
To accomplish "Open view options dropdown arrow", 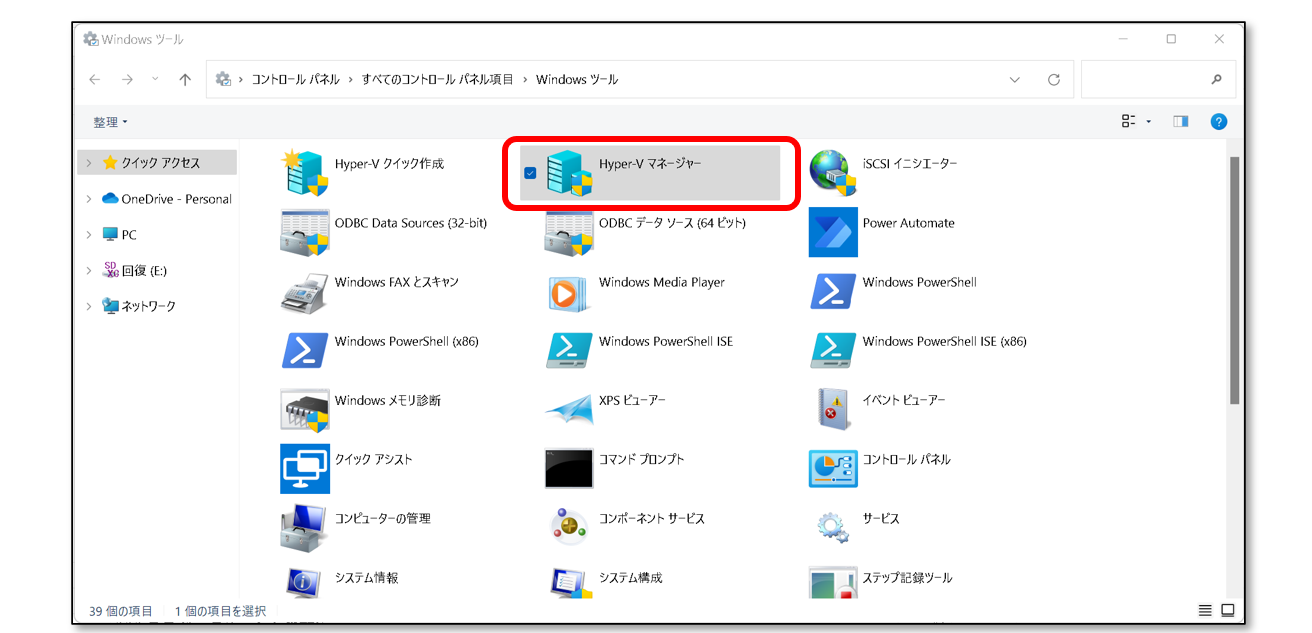I will point(1149,122).
